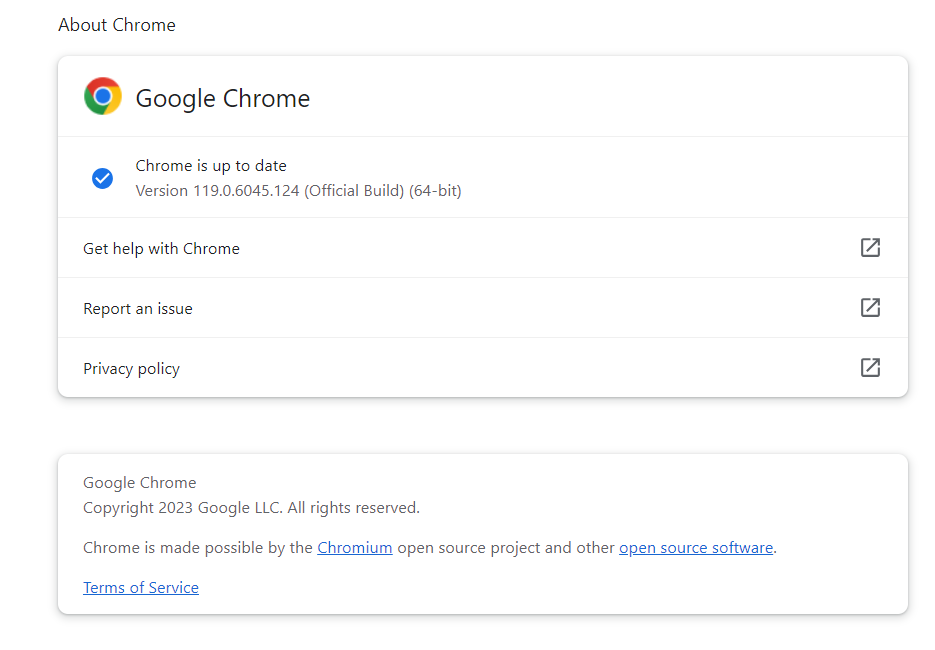Click external link icon beside Get help
Image resolution: width=935 pixels, height=650 pixels.
click(870, 248)
